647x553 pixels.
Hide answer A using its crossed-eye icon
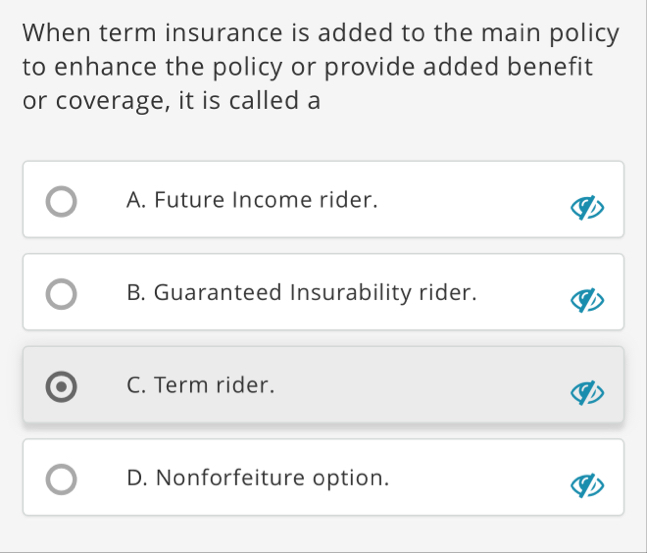tap(585, 209)
